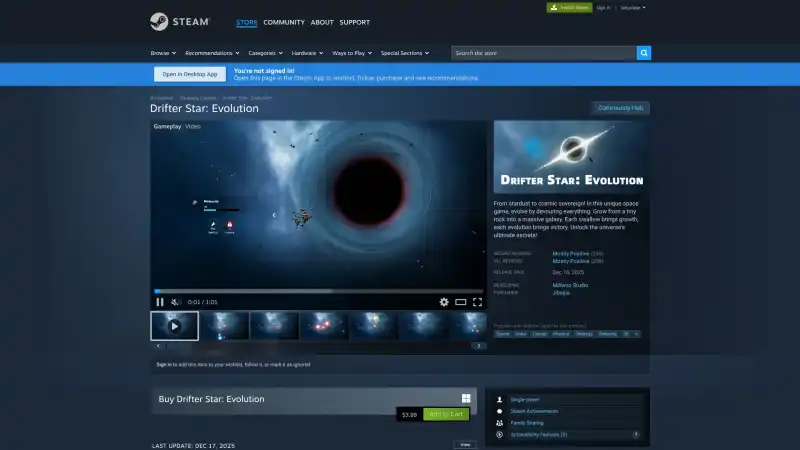Select the fourth thumbnail with red lights
800x450 pixels.
(x=324, y=326)
